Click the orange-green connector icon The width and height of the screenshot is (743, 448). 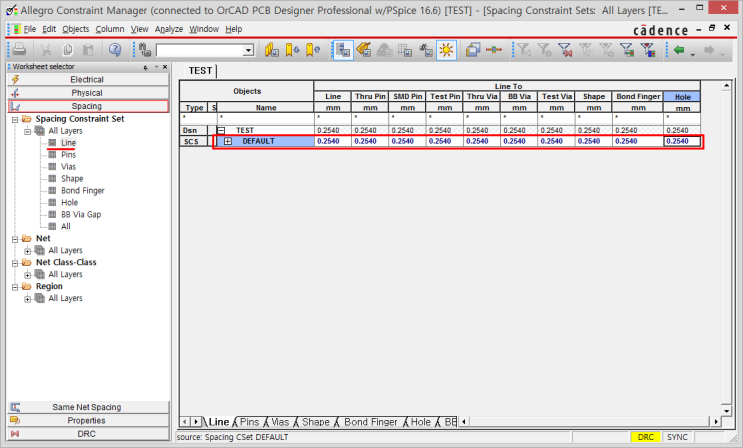pos(494,50)
